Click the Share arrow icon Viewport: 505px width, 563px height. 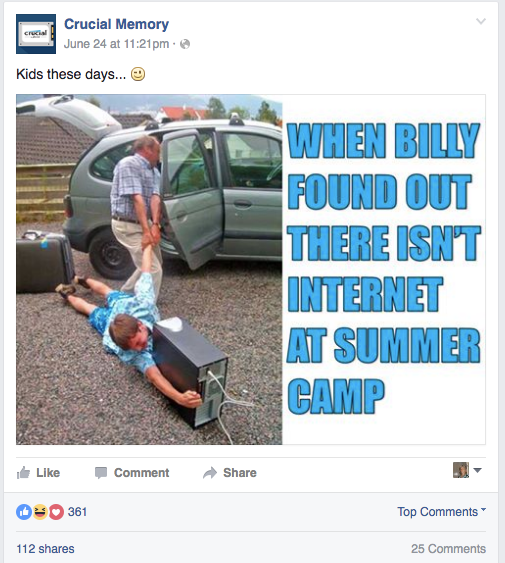coord(210,473)
